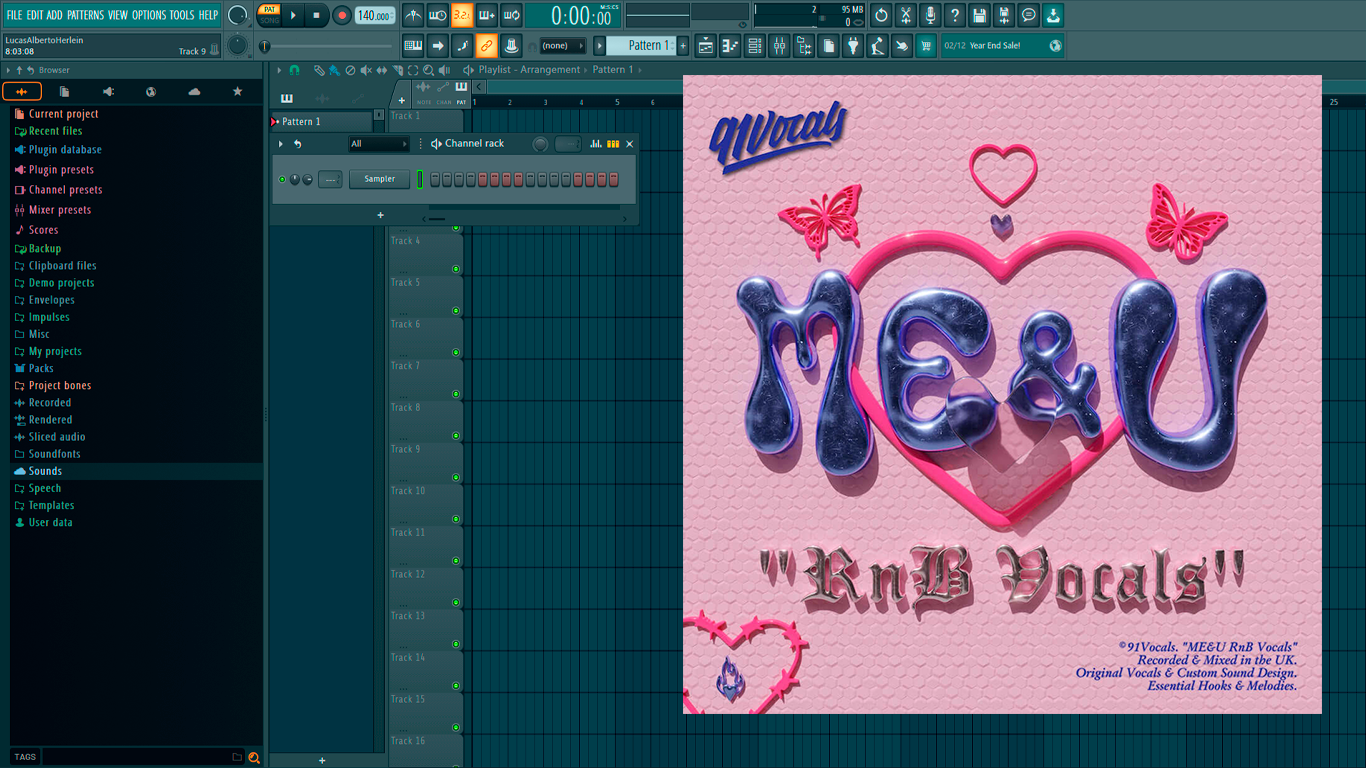This screenshot has width=1366, height=768.
Task: Toggle the highlighted link/multilink controllers button
Action: tap(487, 45)
